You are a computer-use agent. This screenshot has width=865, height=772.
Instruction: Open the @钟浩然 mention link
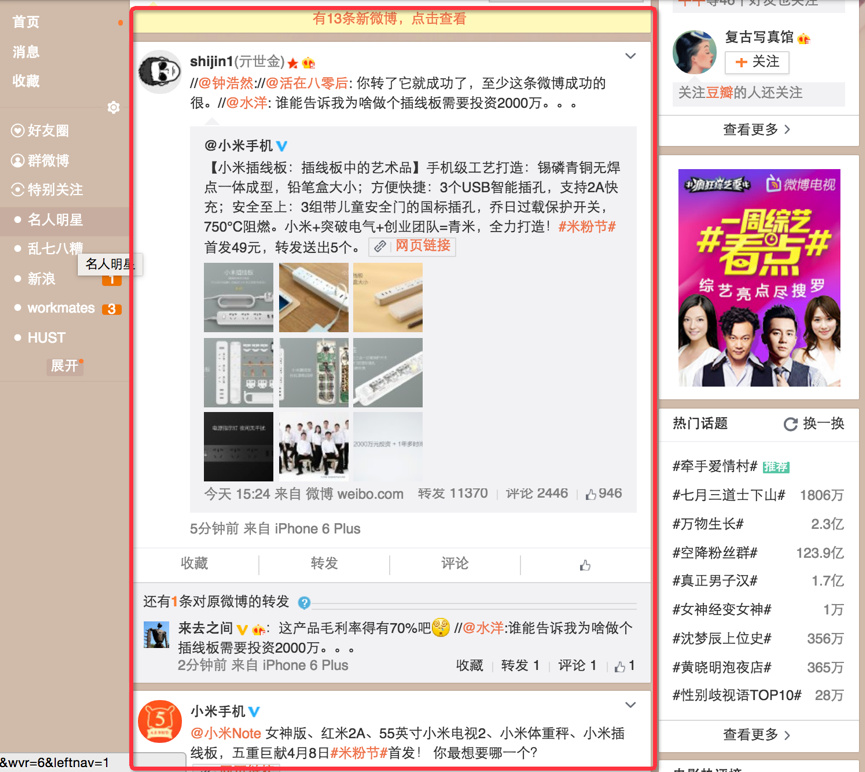[x=225, y=83]
